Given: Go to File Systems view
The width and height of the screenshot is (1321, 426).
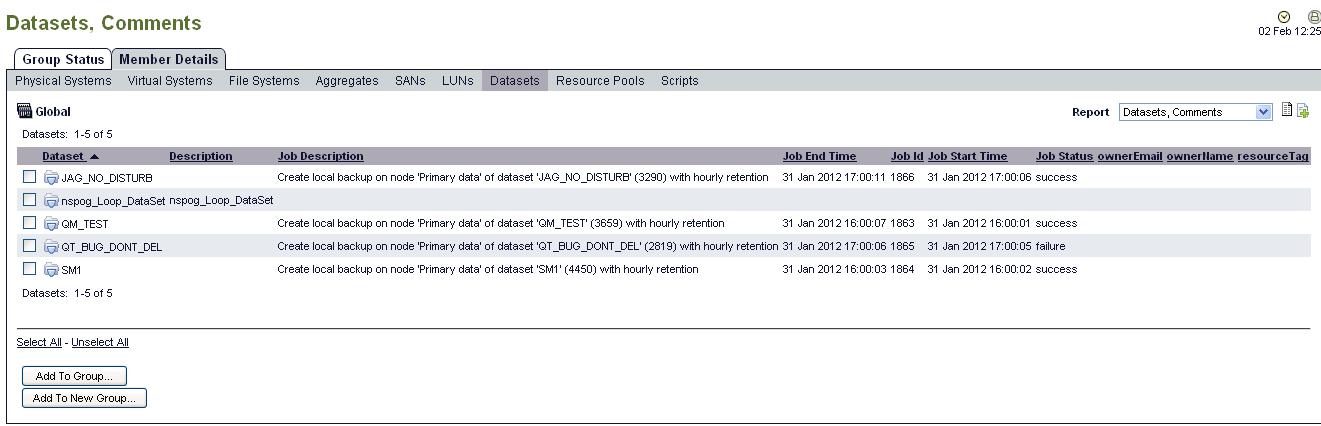Looking at the screenshot, I should tap(264, 81).
